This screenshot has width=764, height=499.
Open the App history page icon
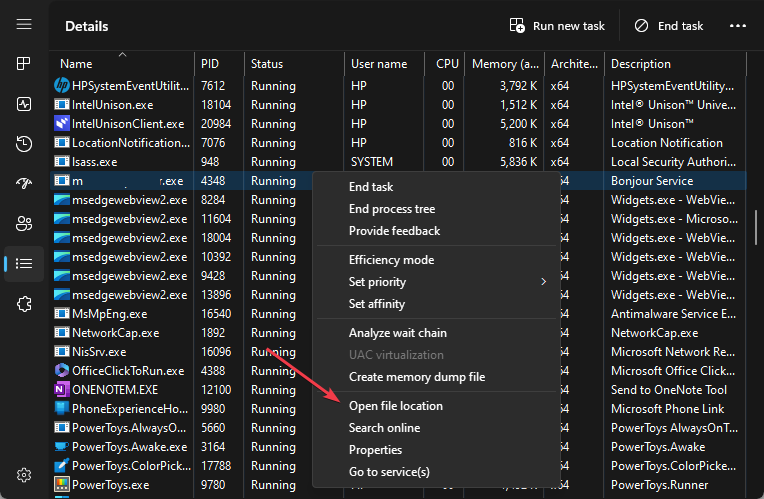pyautogui.click(x=24, y=144)
